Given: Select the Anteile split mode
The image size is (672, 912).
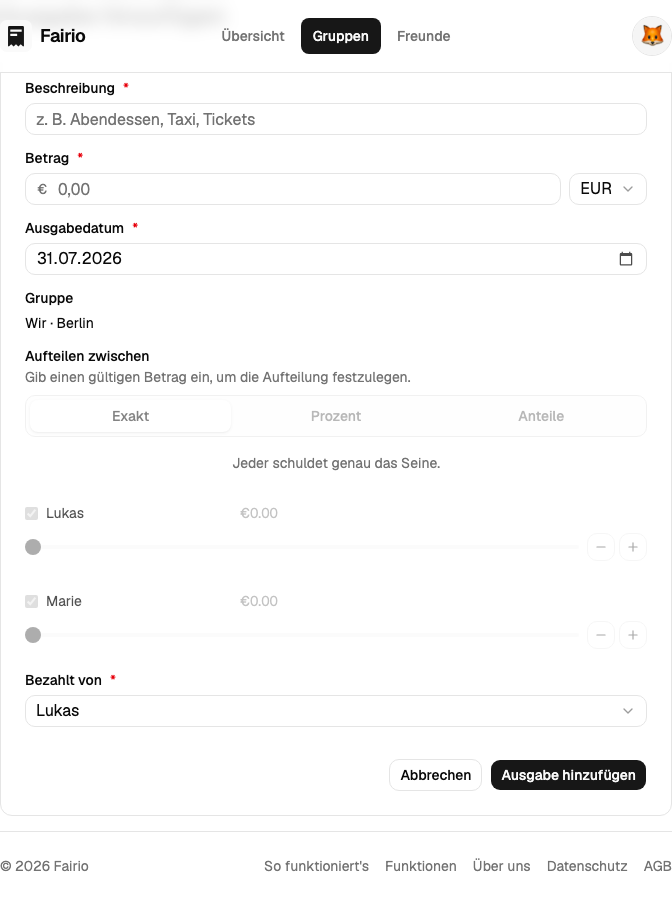Looking at the screenshot, I should click(541, 416).
